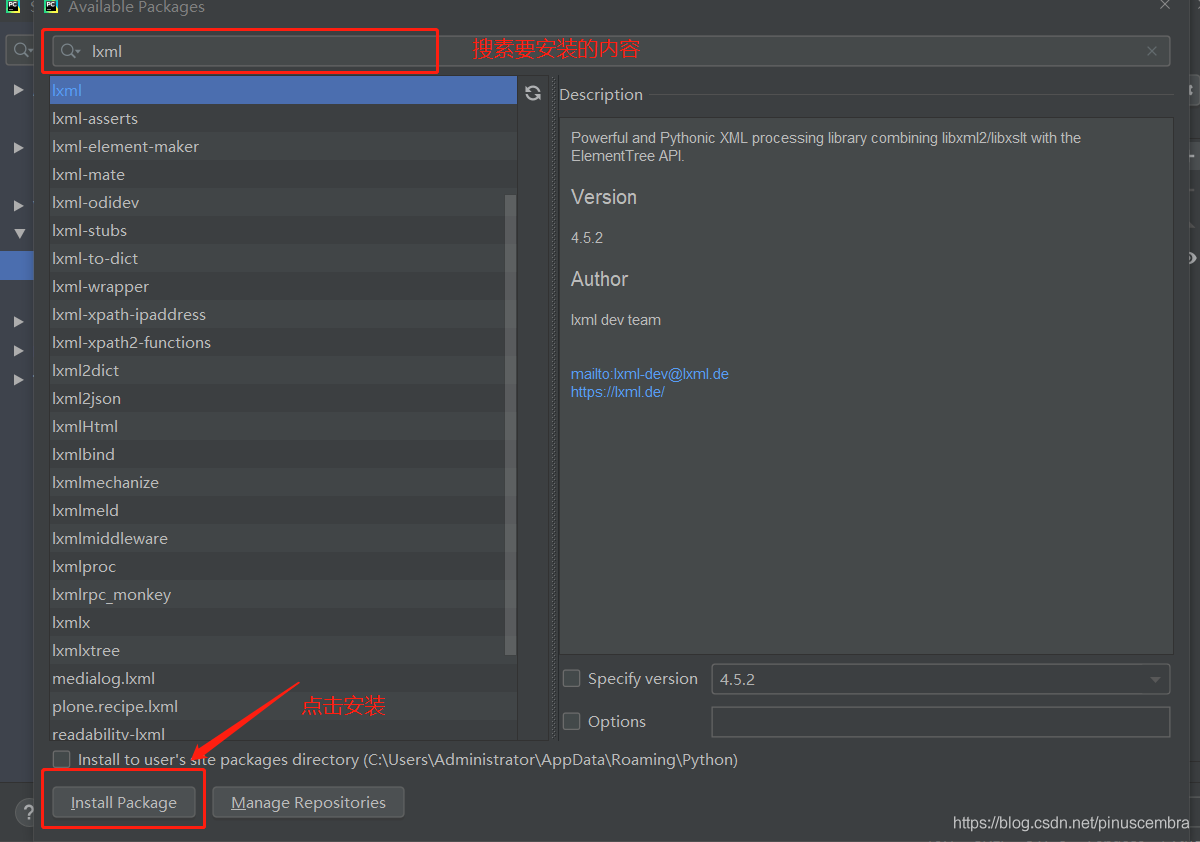Check Install to user's site packages directory
Viewport: 1200px width, 842px height.
[x=62, y=760]
